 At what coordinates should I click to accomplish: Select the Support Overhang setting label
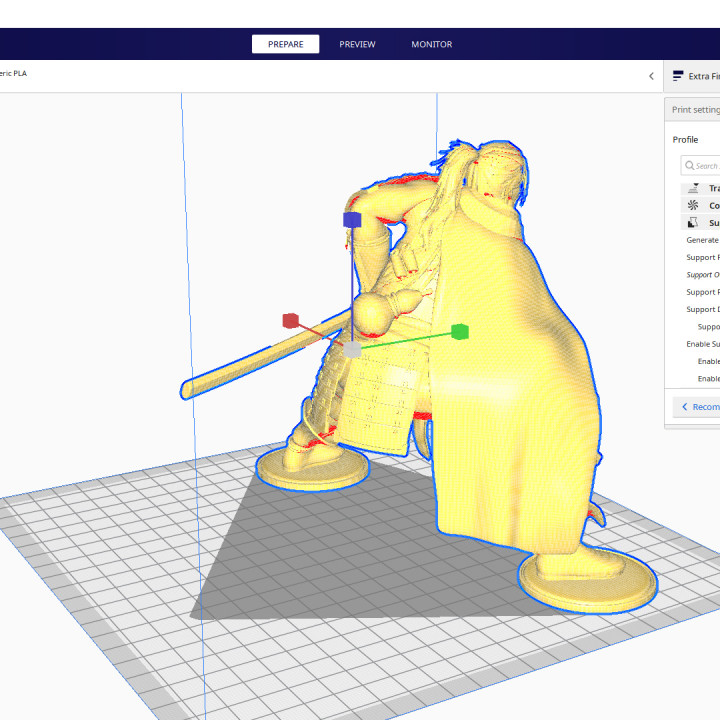click(702, 275)
